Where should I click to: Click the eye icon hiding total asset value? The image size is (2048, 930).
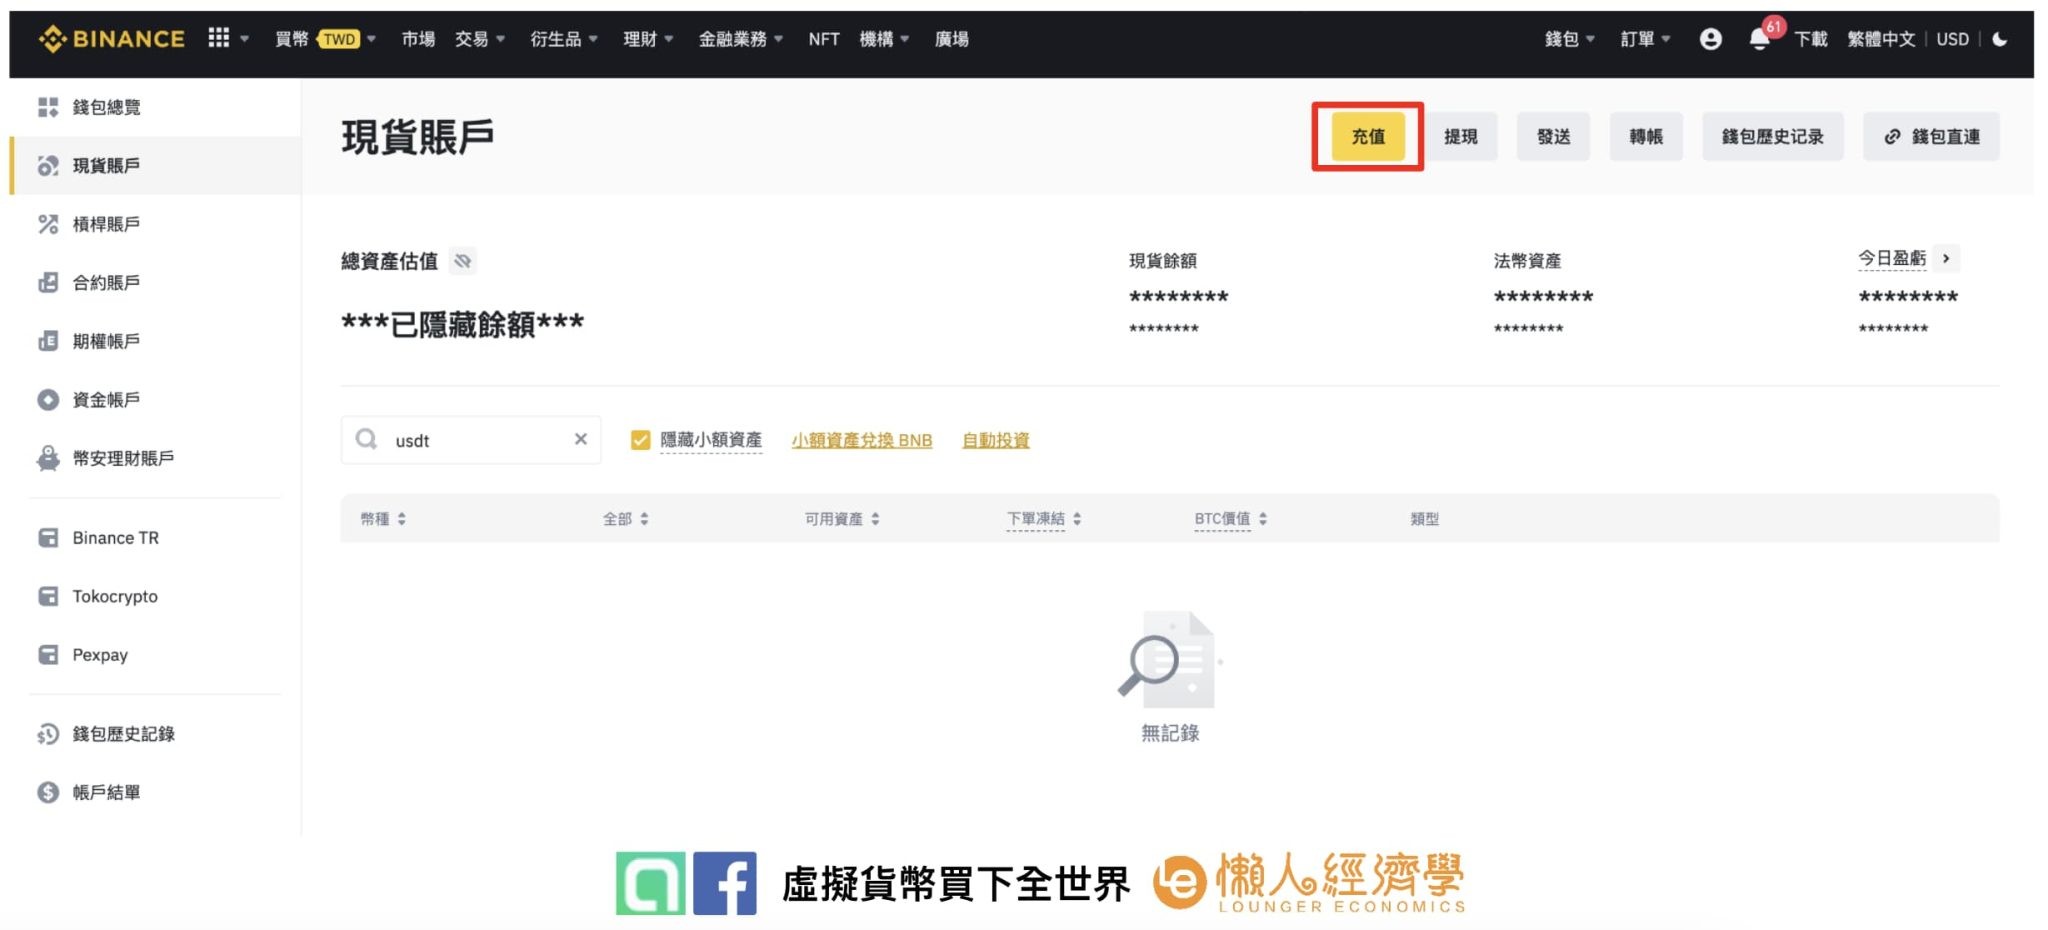point(462,262)
